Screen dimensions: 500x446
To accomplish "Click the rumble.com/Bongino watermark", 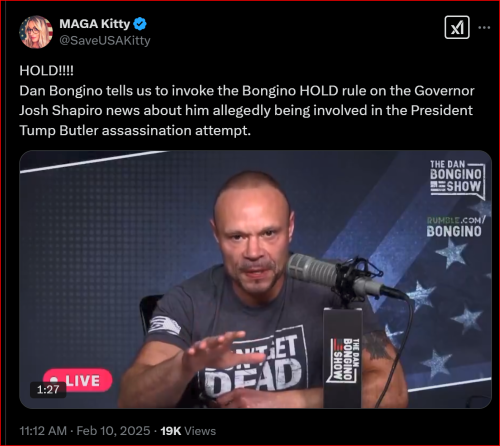I will click(x=455, y=227).
